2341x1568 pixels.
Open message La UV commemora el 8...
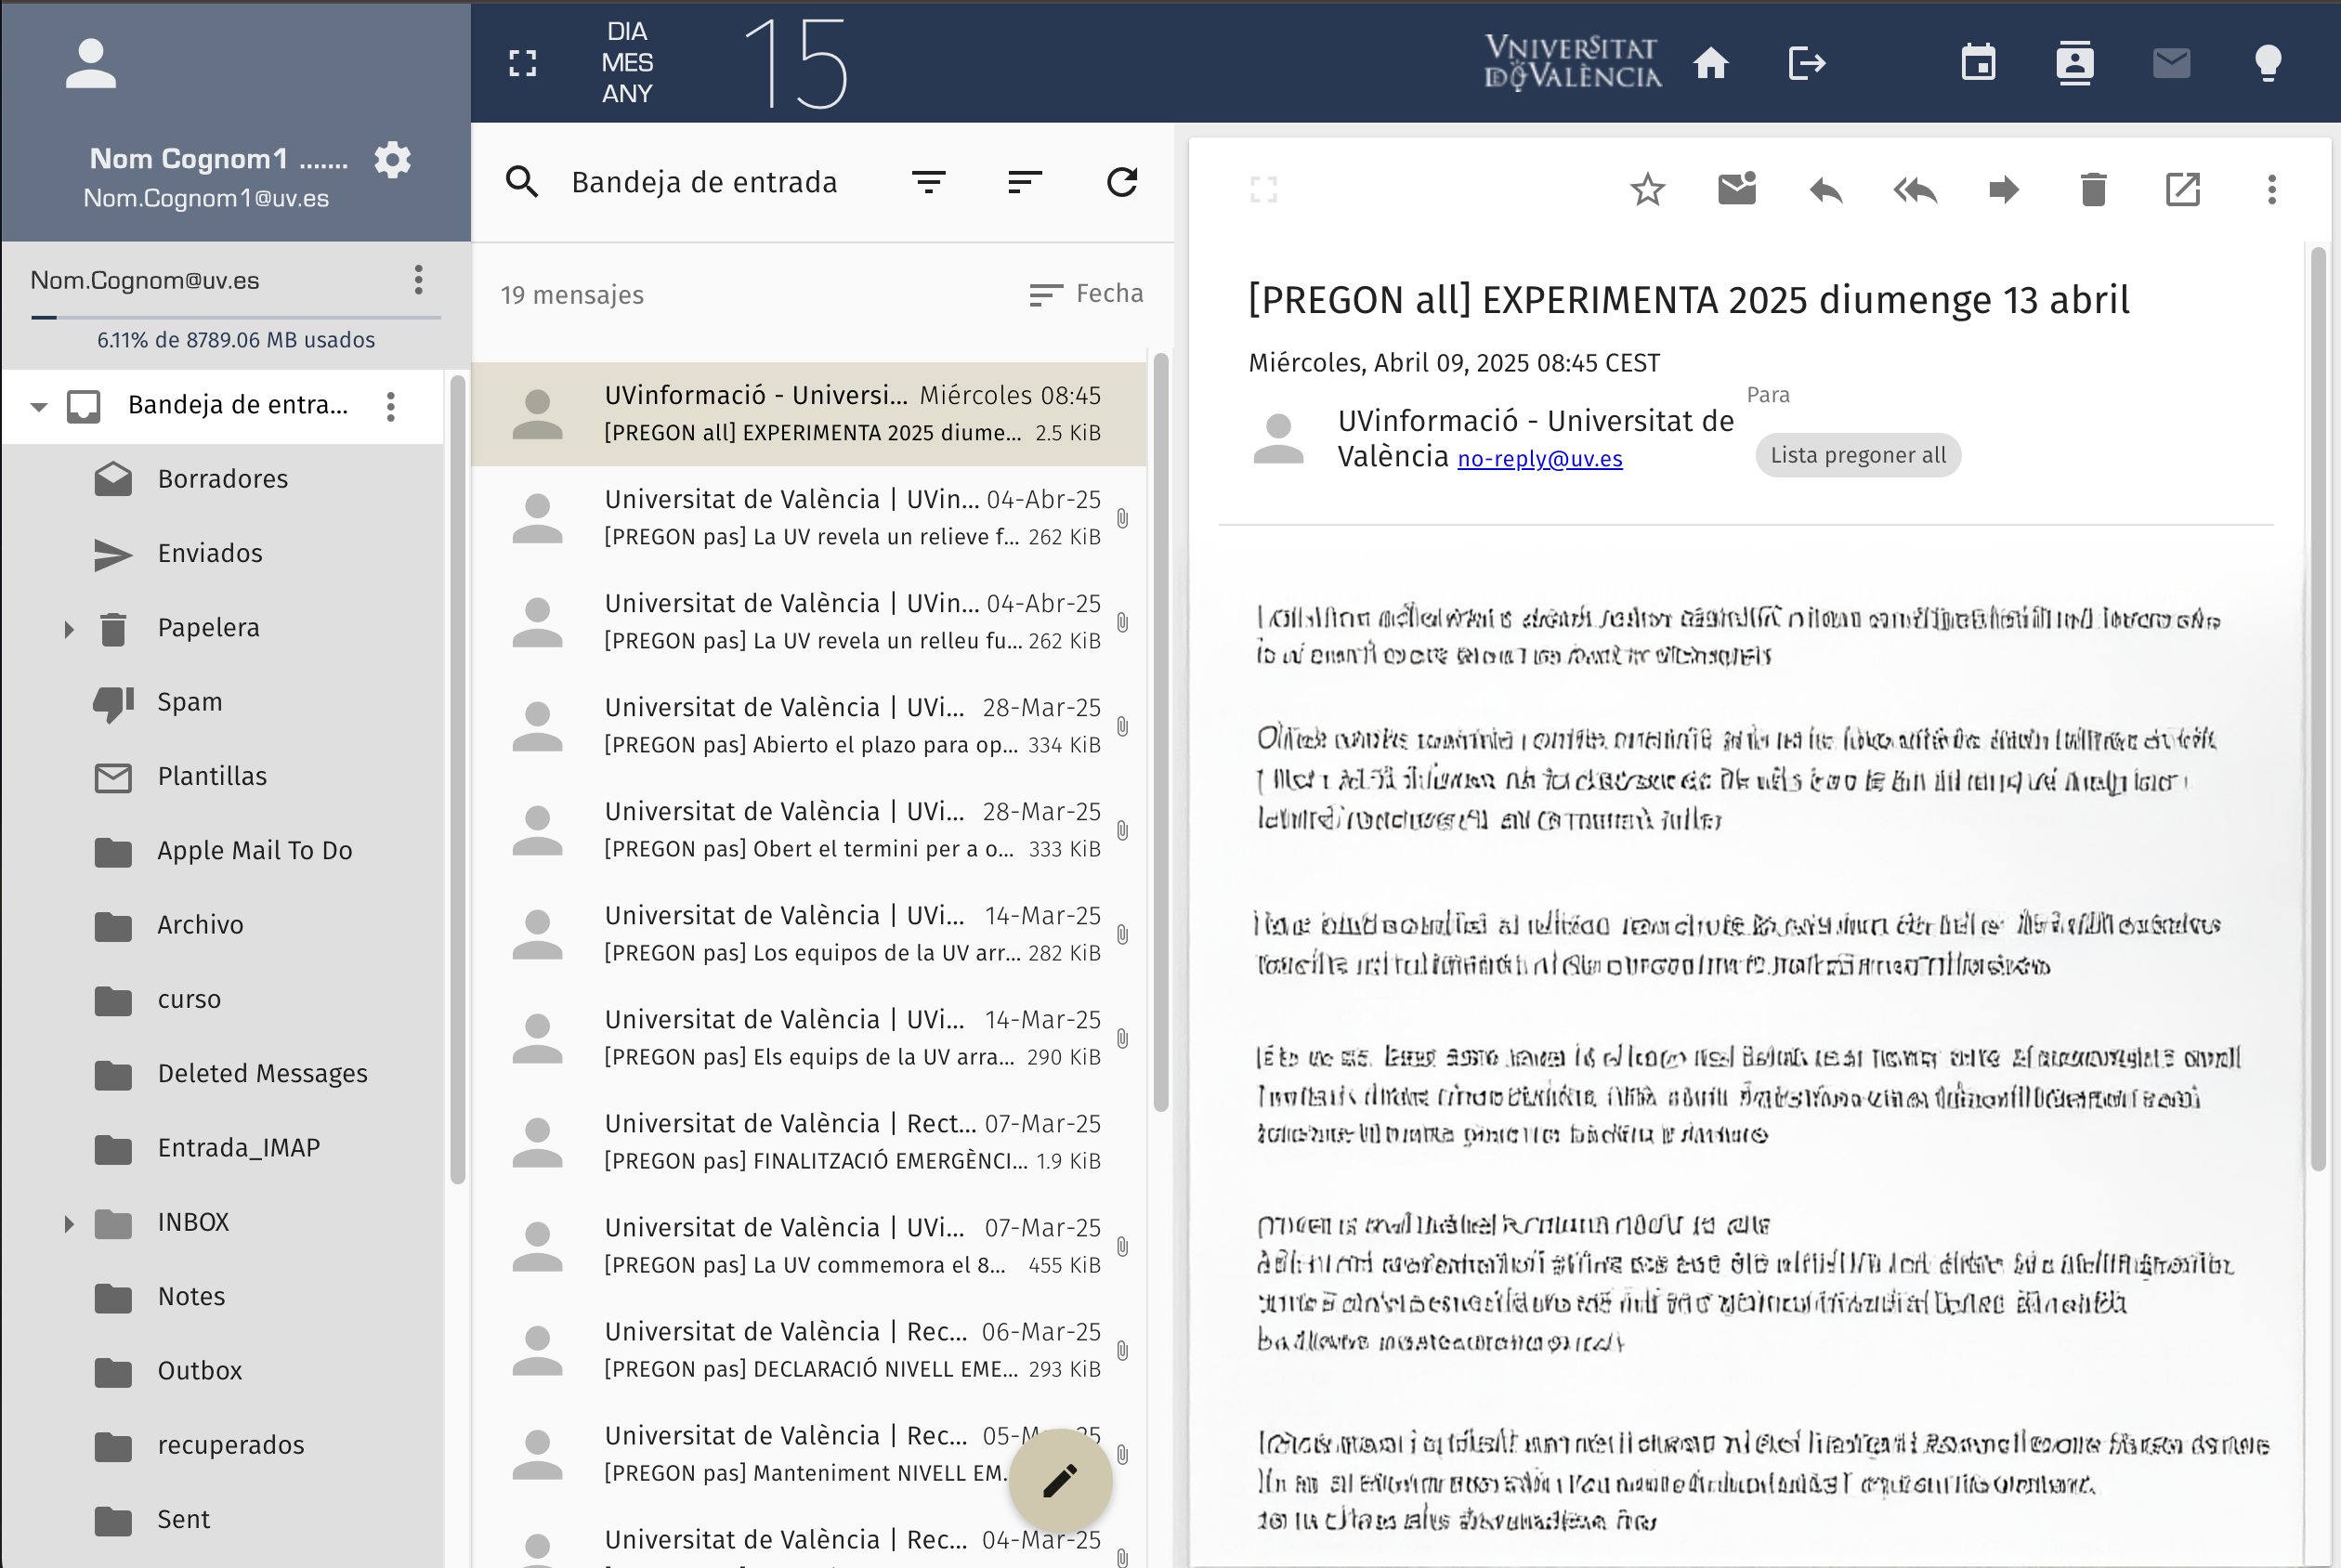coord(808,1246)
